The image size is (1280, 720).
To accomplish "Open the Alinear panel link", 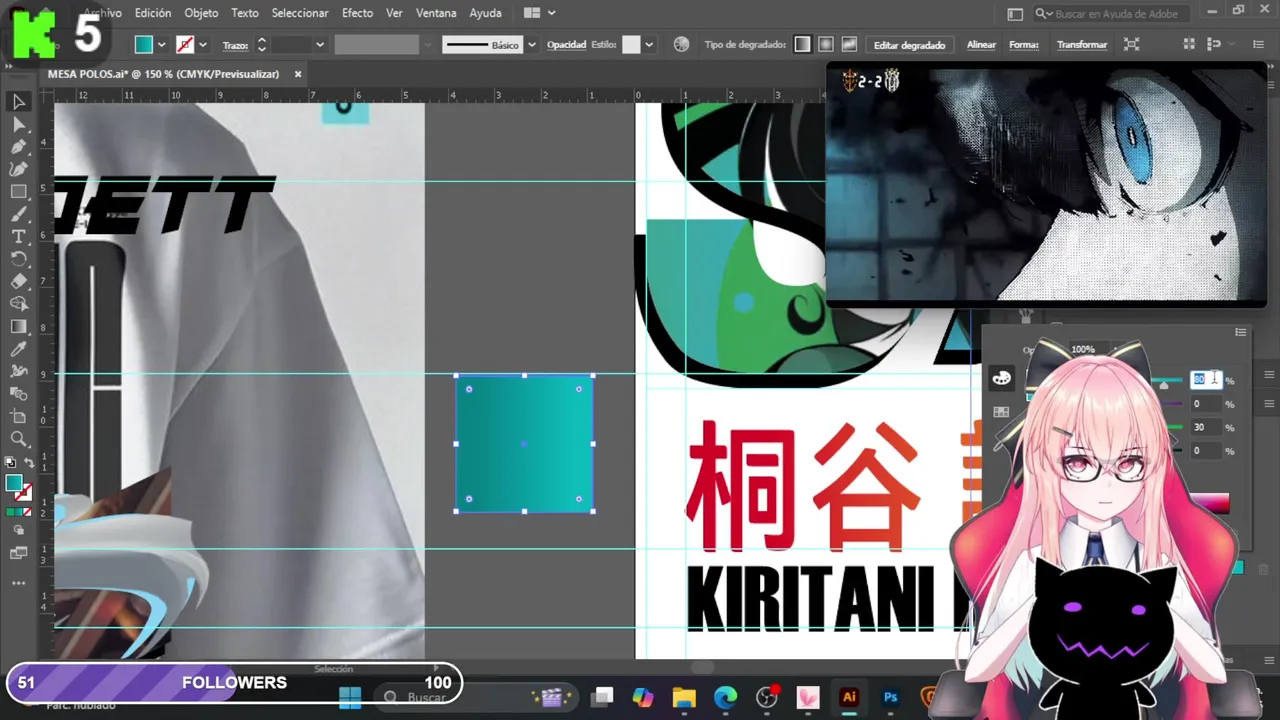I will pos(981,45).
